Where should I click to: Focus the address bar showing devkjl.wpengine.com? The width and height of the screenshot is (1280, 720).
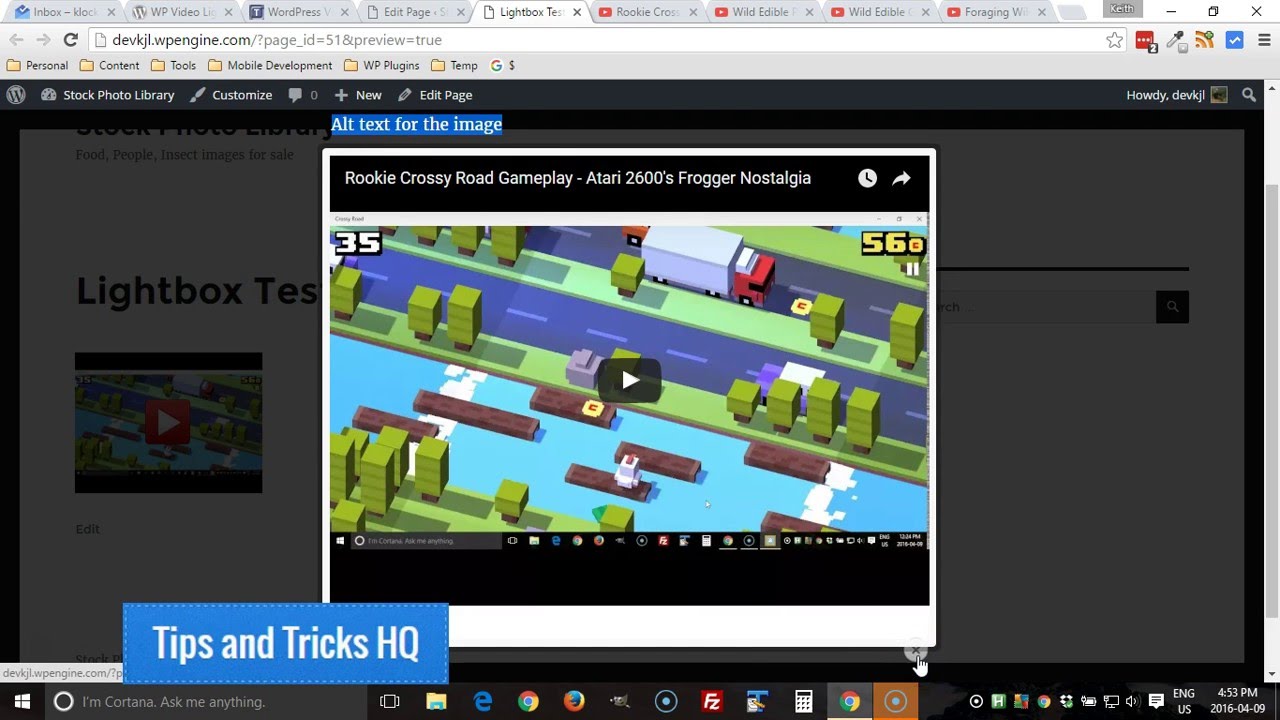[x=599, y=40]
